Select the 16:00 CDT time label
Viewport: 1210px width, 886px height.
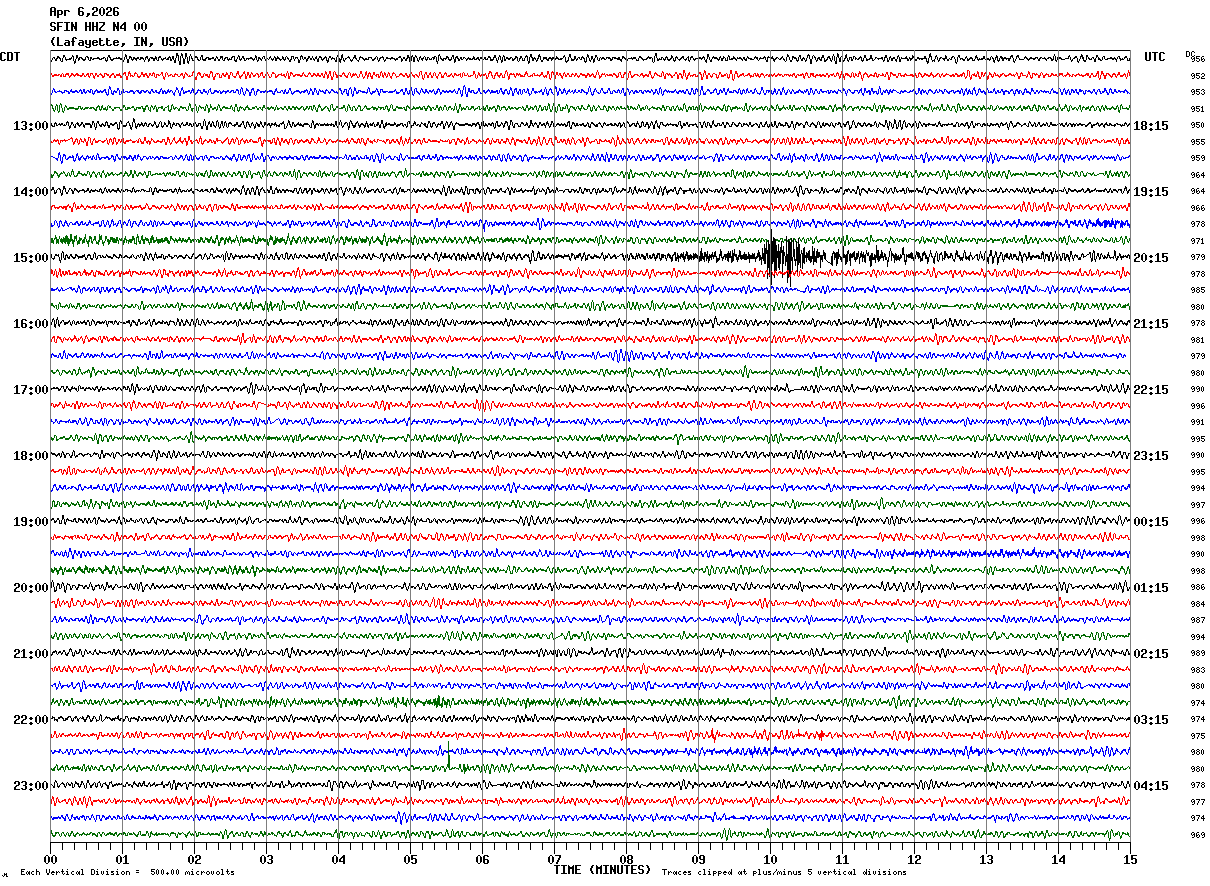[x=30, y=324]
